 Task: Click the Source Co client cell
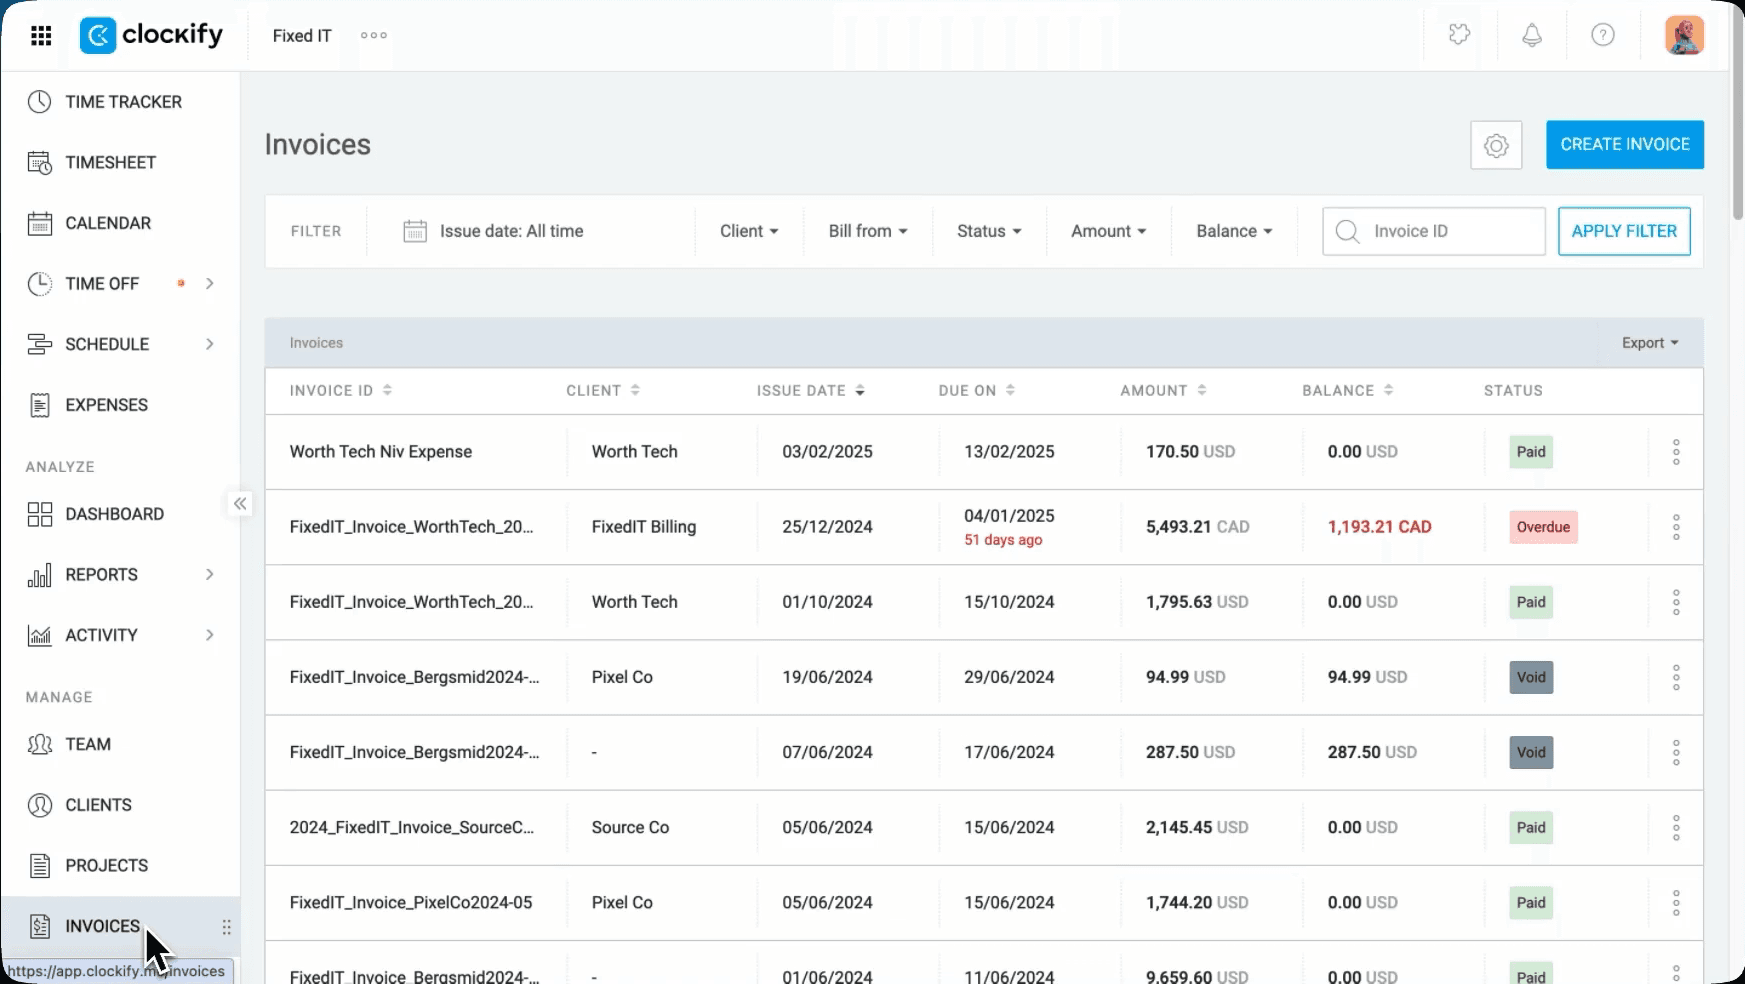click(630, 828)
